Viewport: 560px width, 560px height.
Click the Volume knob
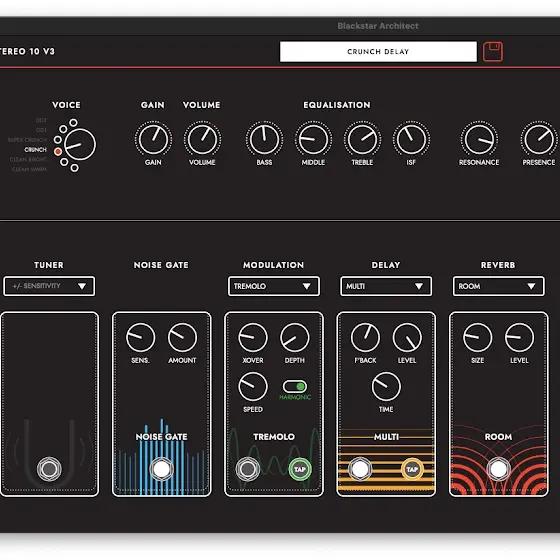202,139
